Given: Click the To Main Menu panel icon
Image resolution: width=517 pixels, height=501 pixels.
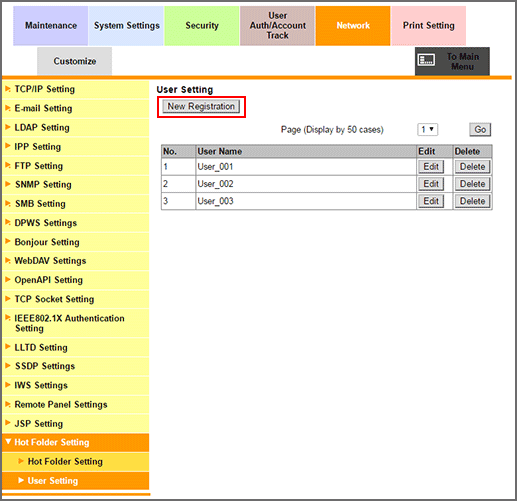Looking at the screenshot, I should pos(426,60).
